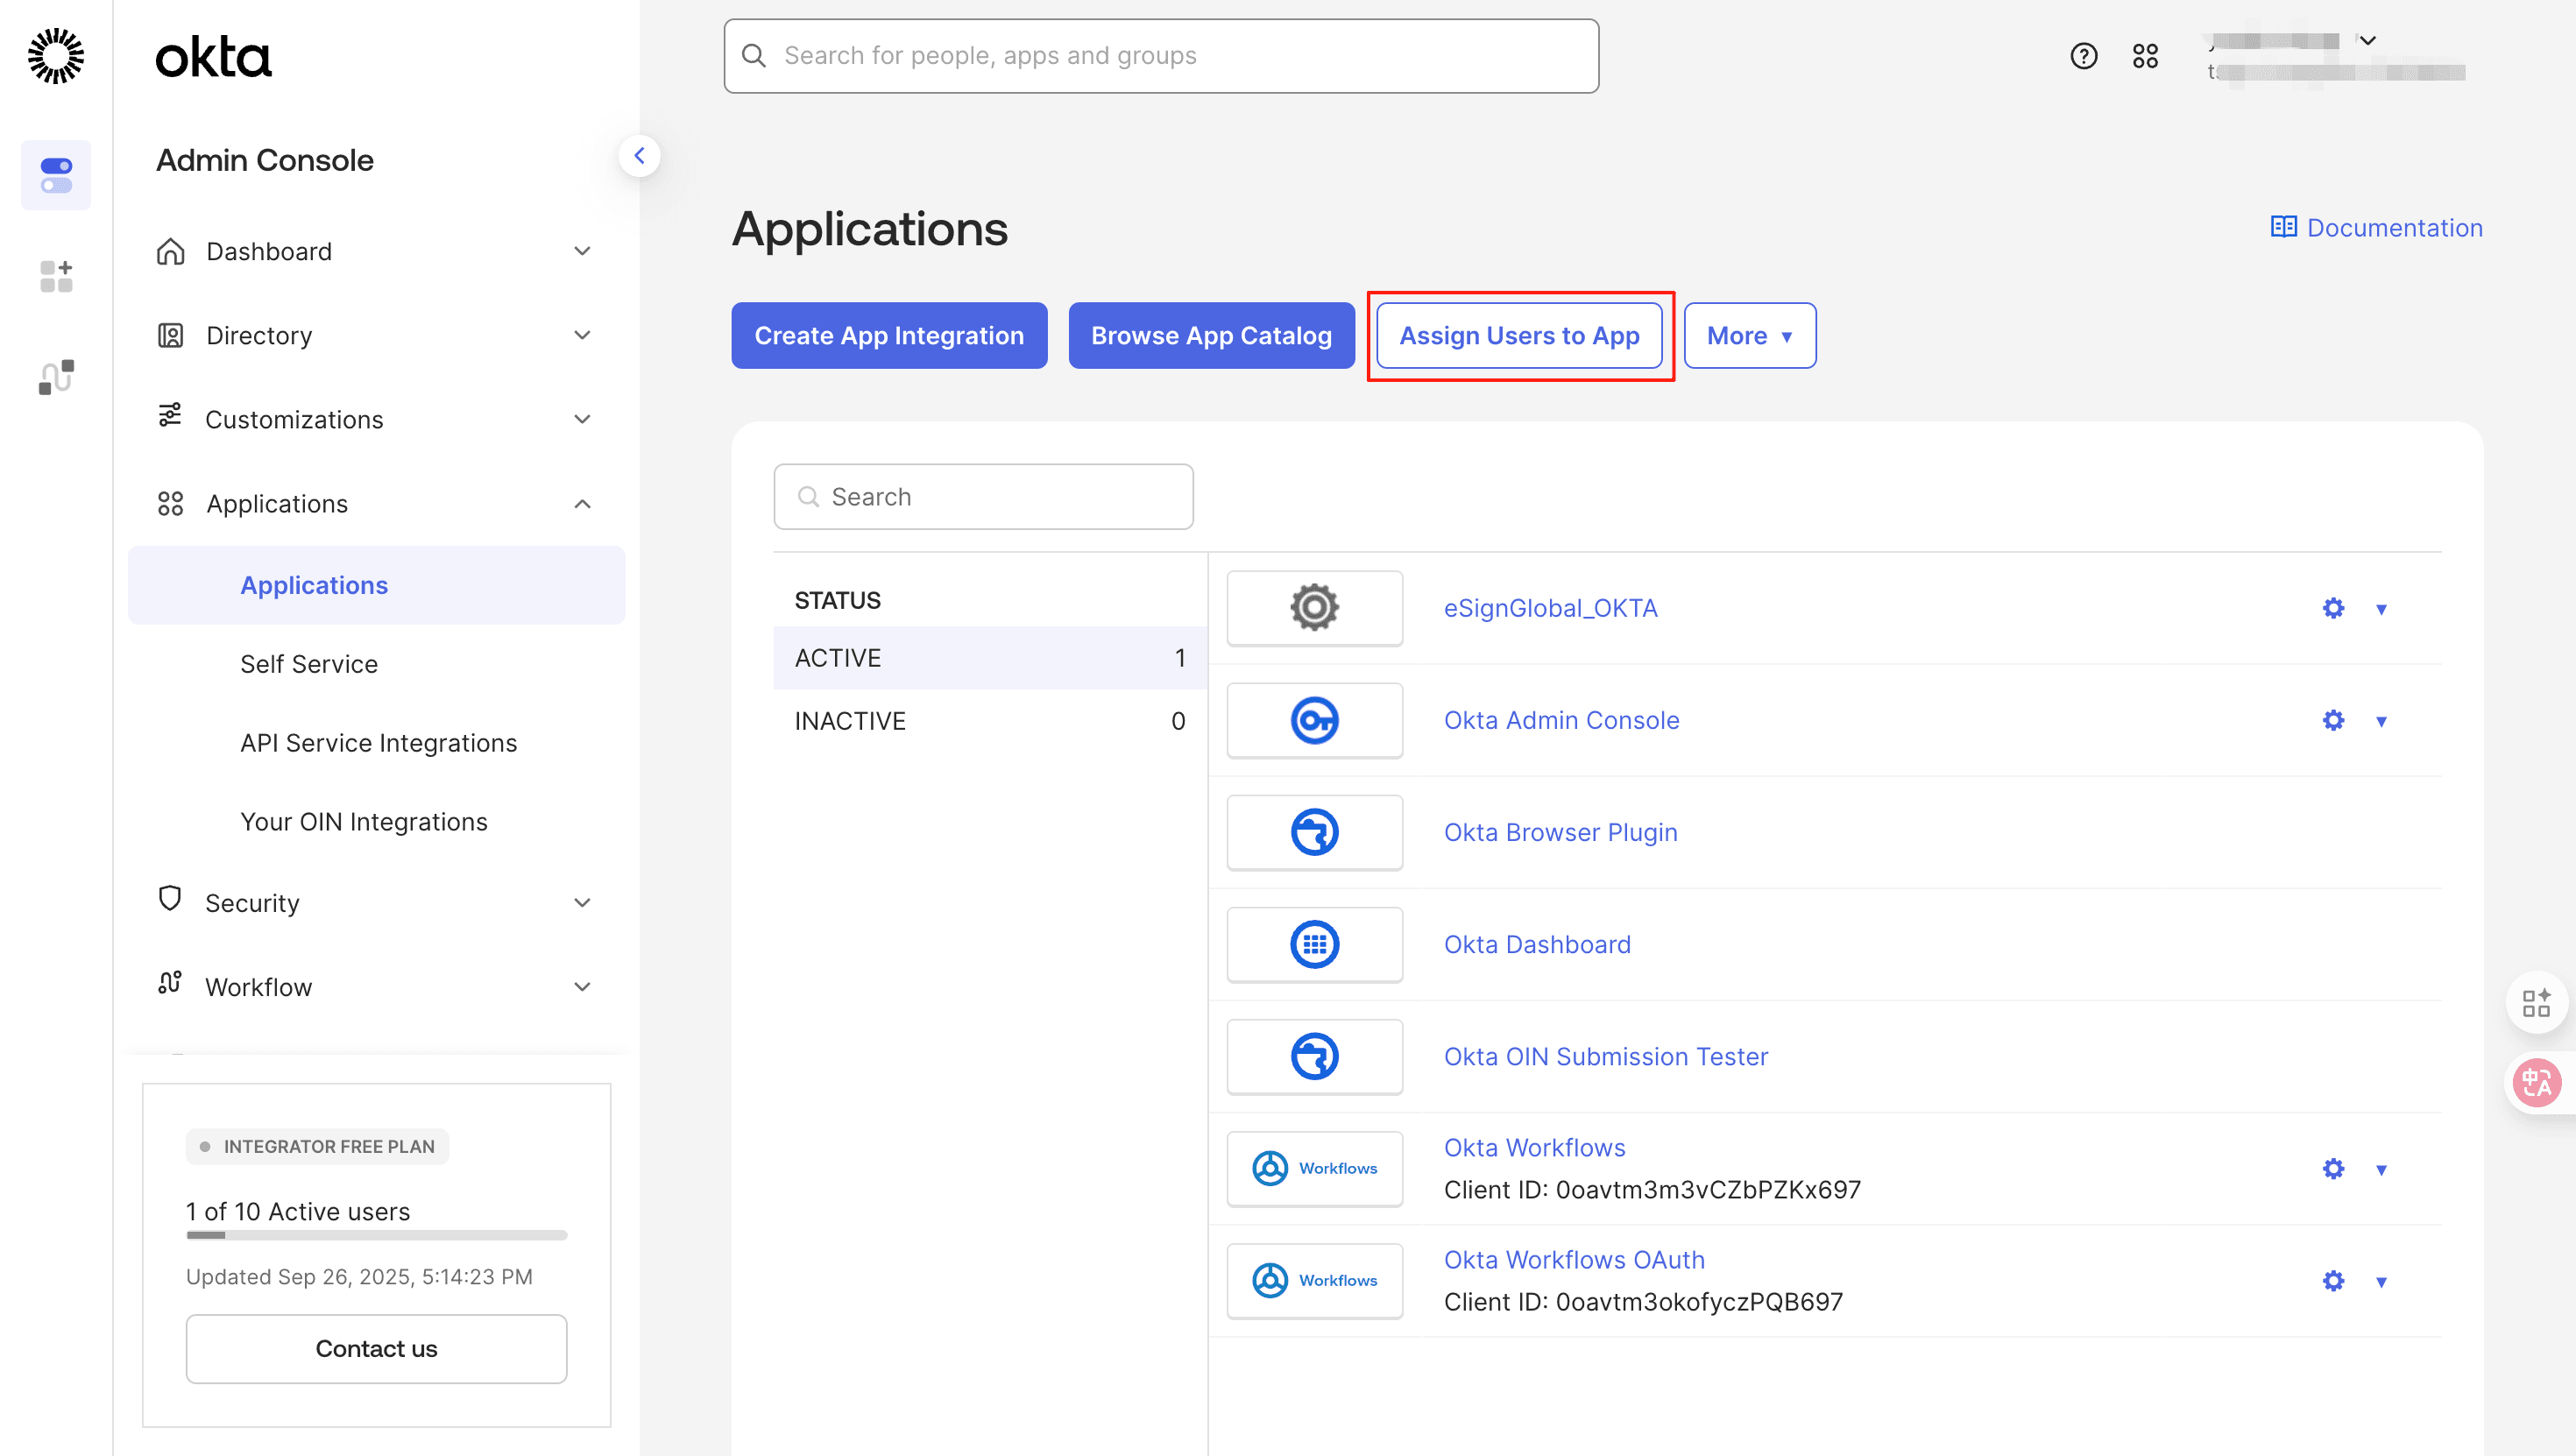Open the More dropdown button
Image resolution: width=2576 pixels, height=1456 pixels.
(x=1749, y=336)
